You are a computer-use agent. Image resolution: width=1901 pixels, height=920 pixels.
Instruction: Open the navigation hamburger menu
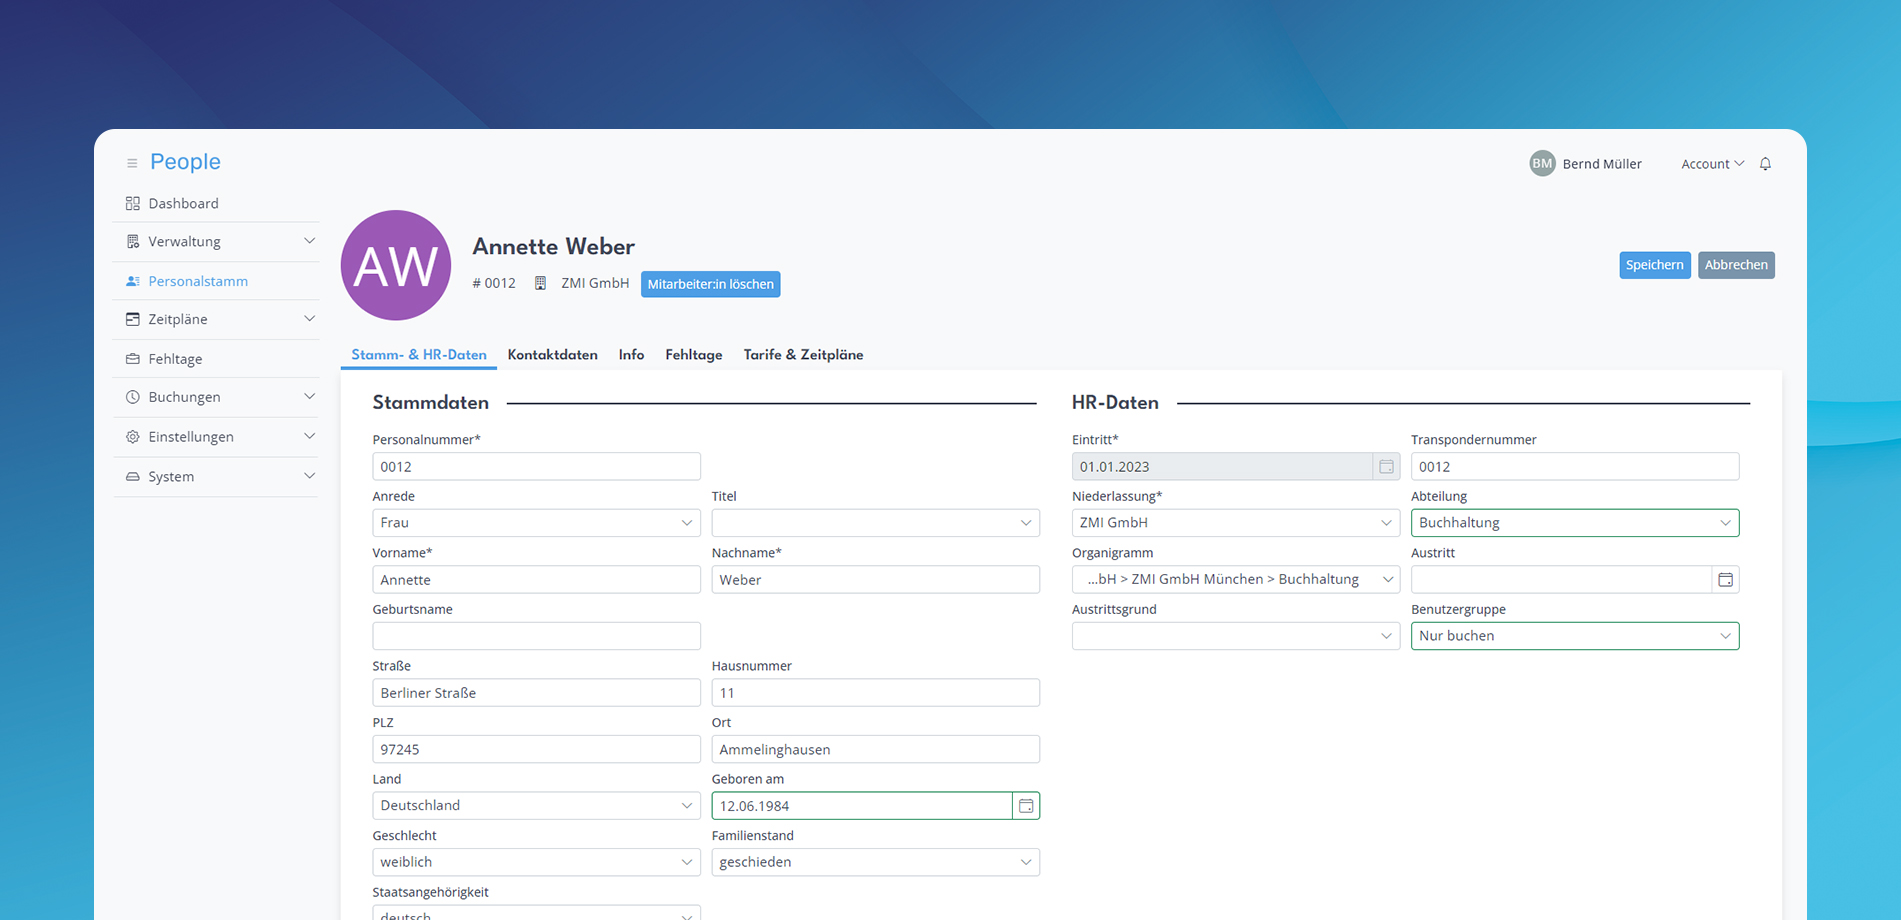coord(132,162)
